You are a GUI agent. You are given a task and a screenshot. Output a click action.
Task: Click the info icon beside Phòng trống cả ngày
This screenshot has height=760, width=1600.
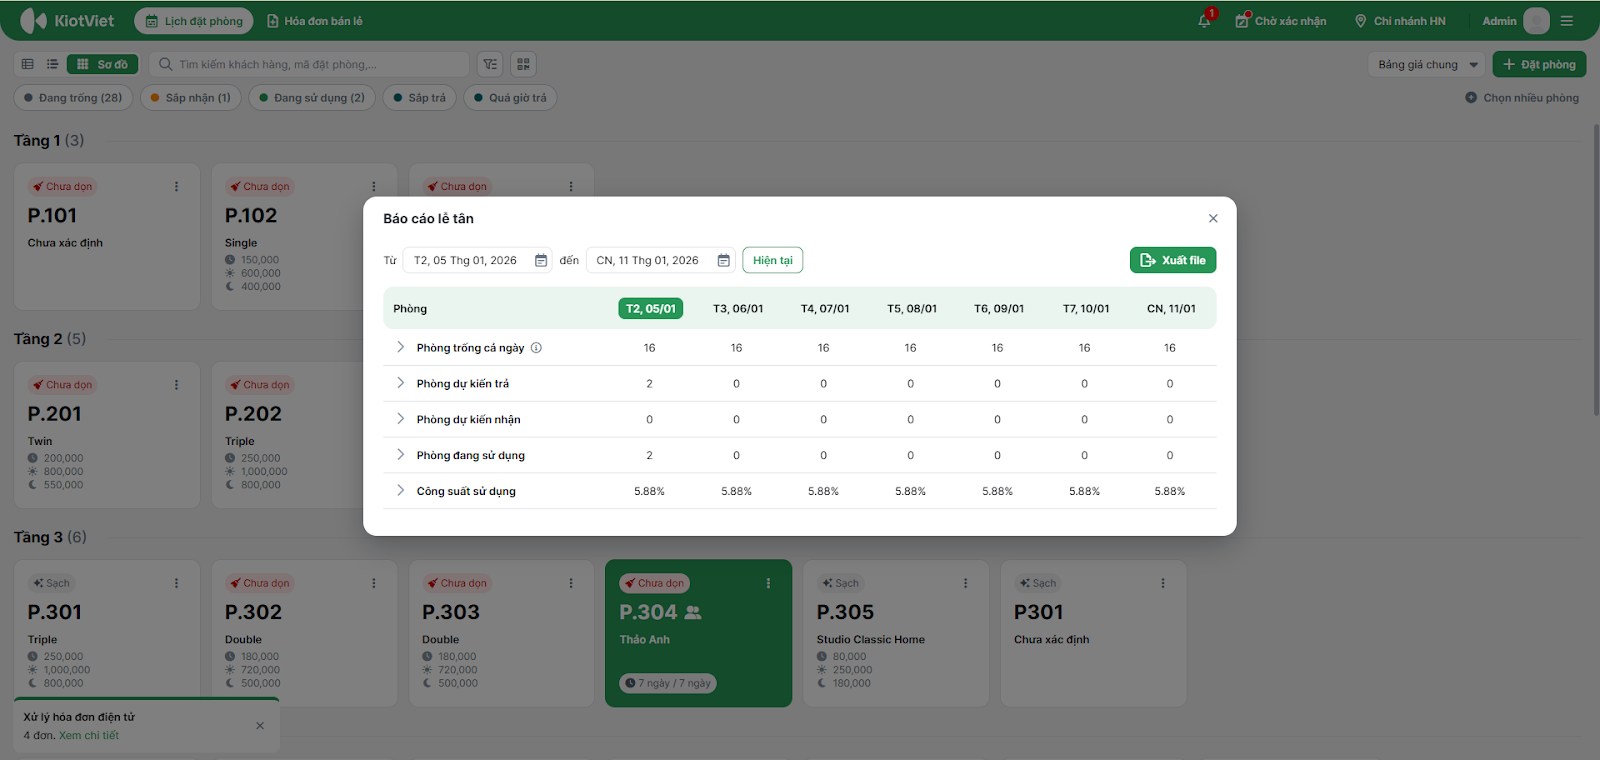[536, 348]
